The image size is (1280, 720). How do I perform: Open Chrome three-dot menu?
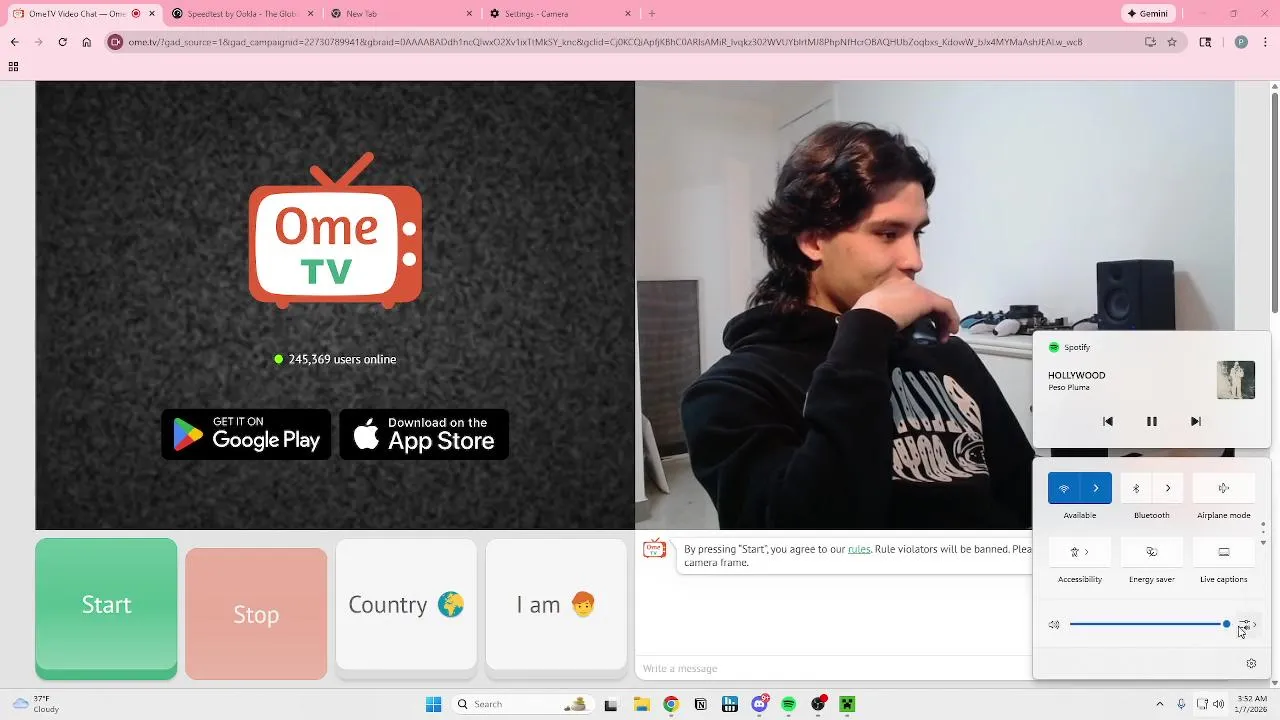coord(1266,42)
